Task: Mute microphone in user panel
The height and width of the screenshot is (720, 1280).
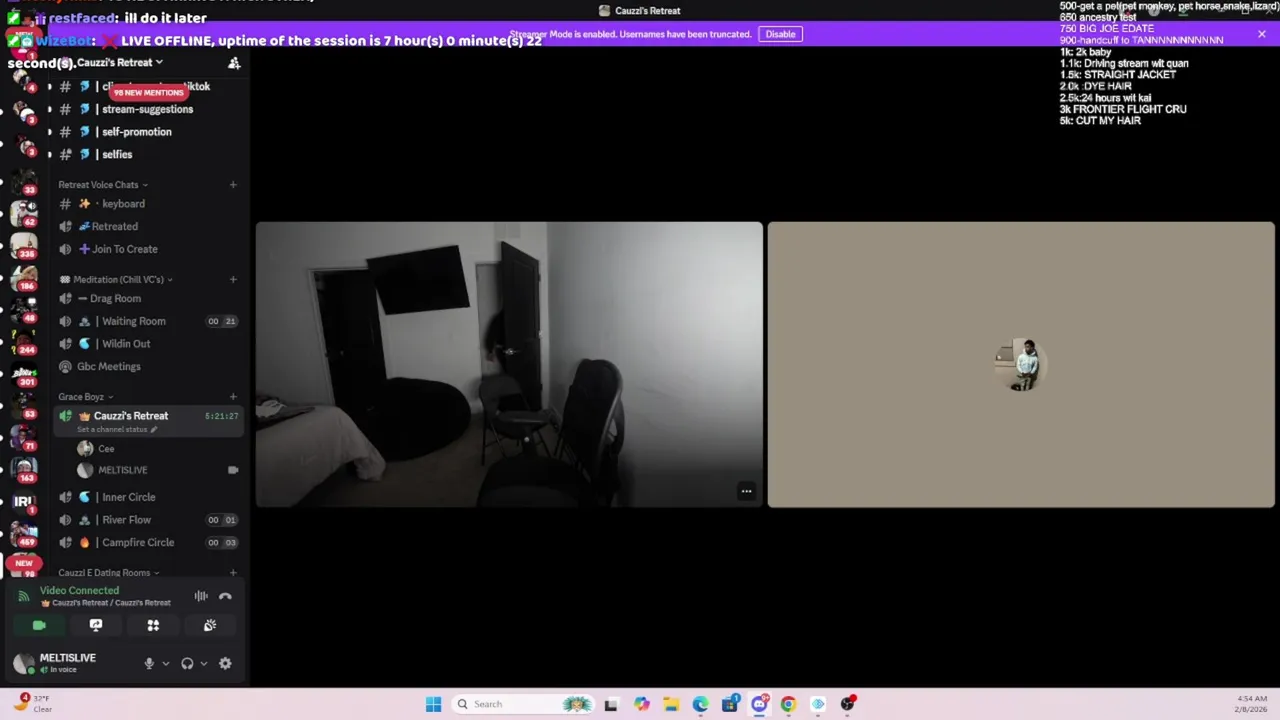Action: [149, 663]
